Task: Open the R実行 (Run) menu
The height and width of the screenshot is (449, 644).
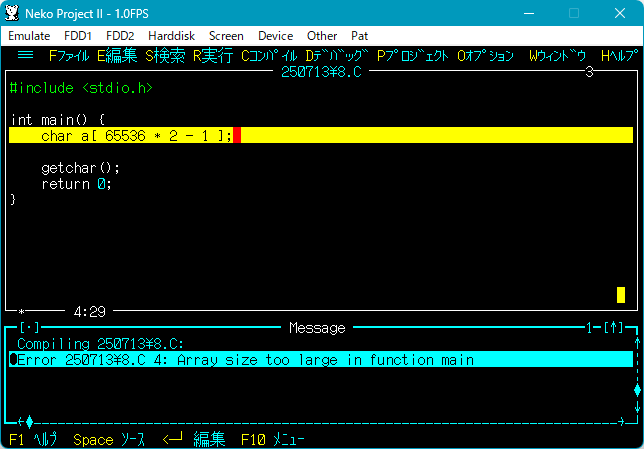Action: (x=213, y=55)
